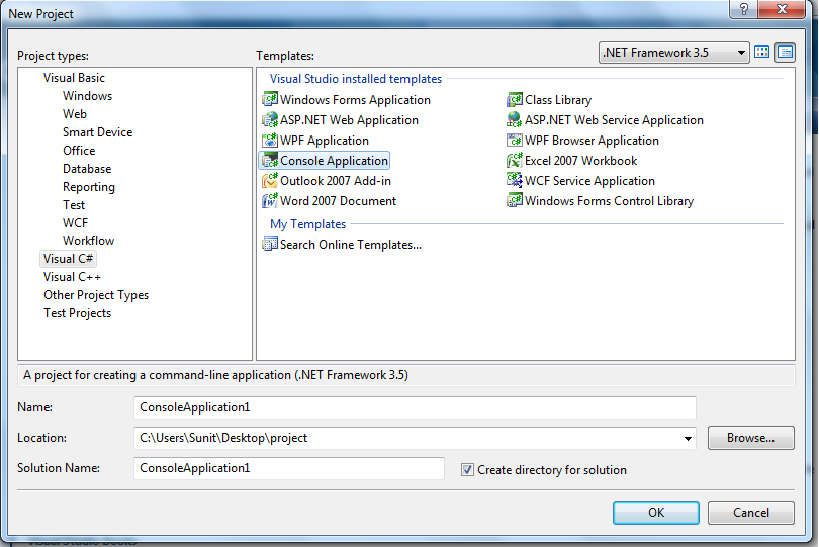
Task: Toggle Create directory for solution checkbox
Action: coord(467,470)
